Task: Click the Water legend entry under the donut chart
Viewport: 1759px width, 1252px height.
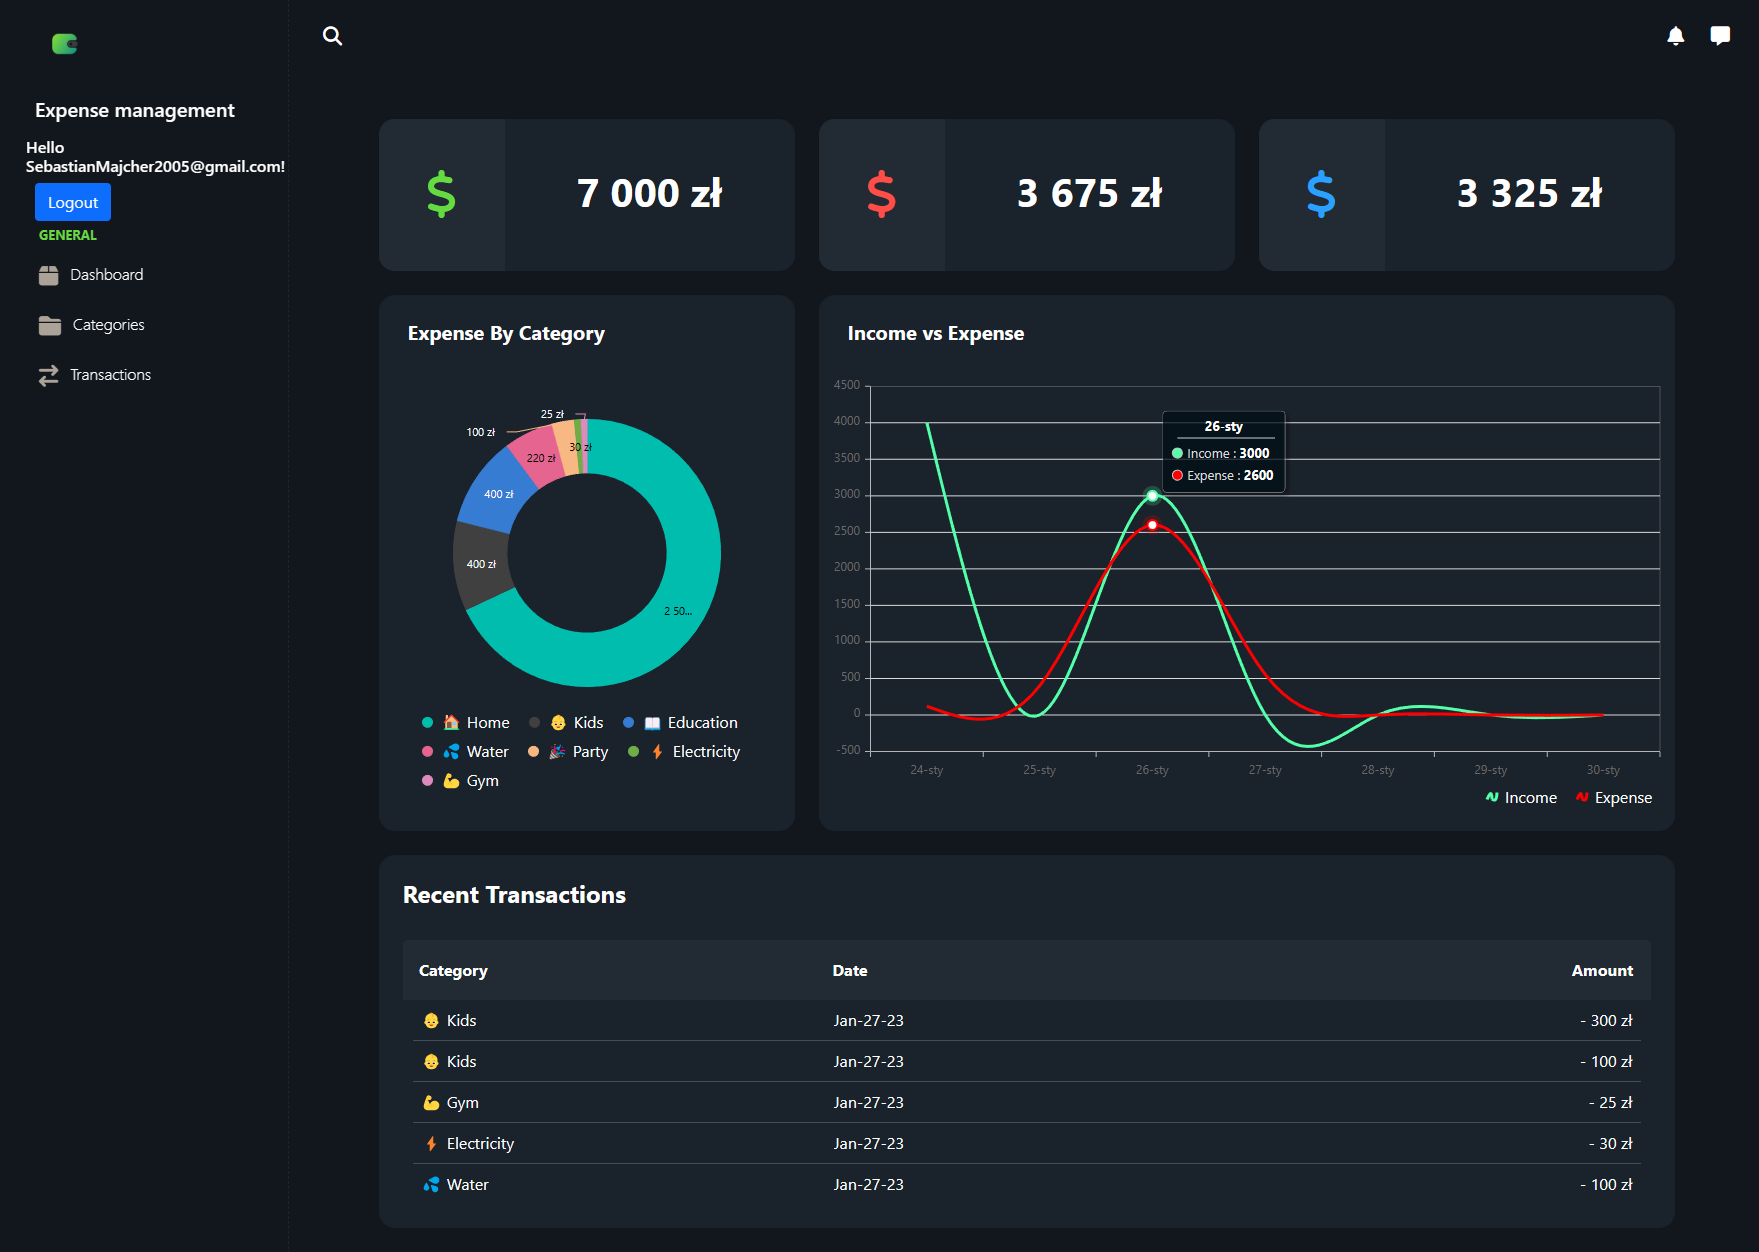Action: click(465, 751)
